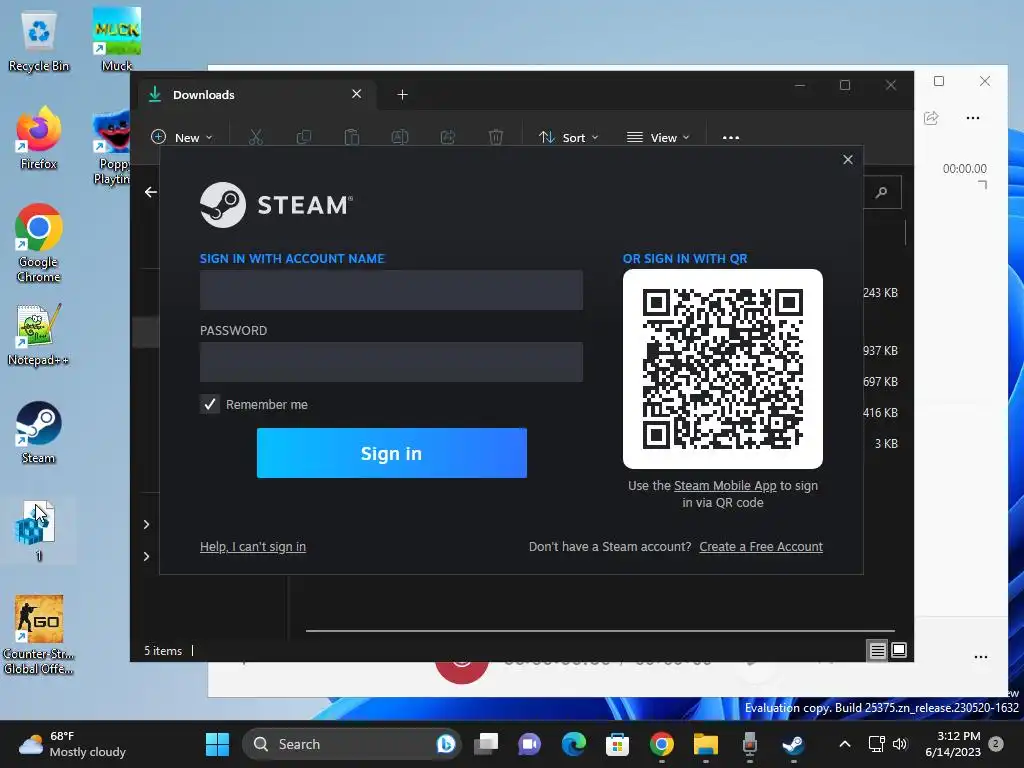Click the Paste icon in Explorer toolbar
This screenshot has width=1024, height=768.
352,137
